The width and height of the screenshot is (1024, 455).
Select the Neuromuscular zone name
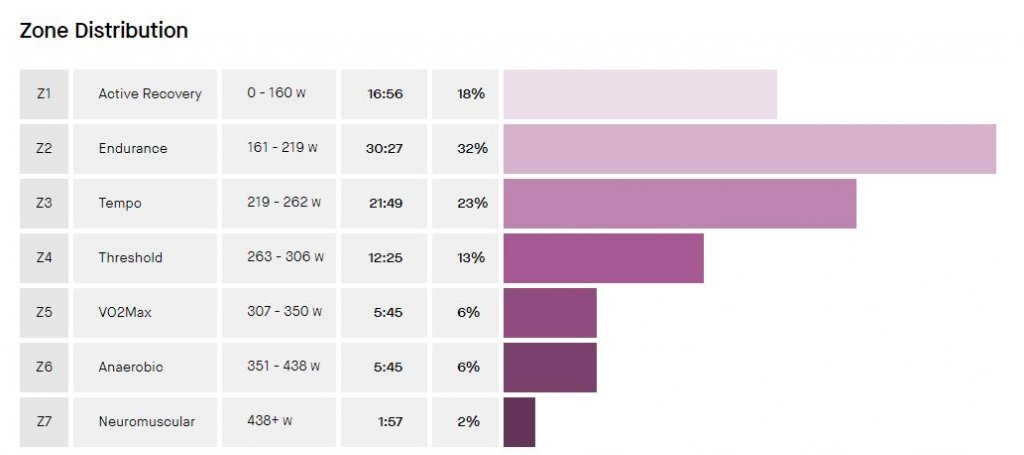(146, 422)
